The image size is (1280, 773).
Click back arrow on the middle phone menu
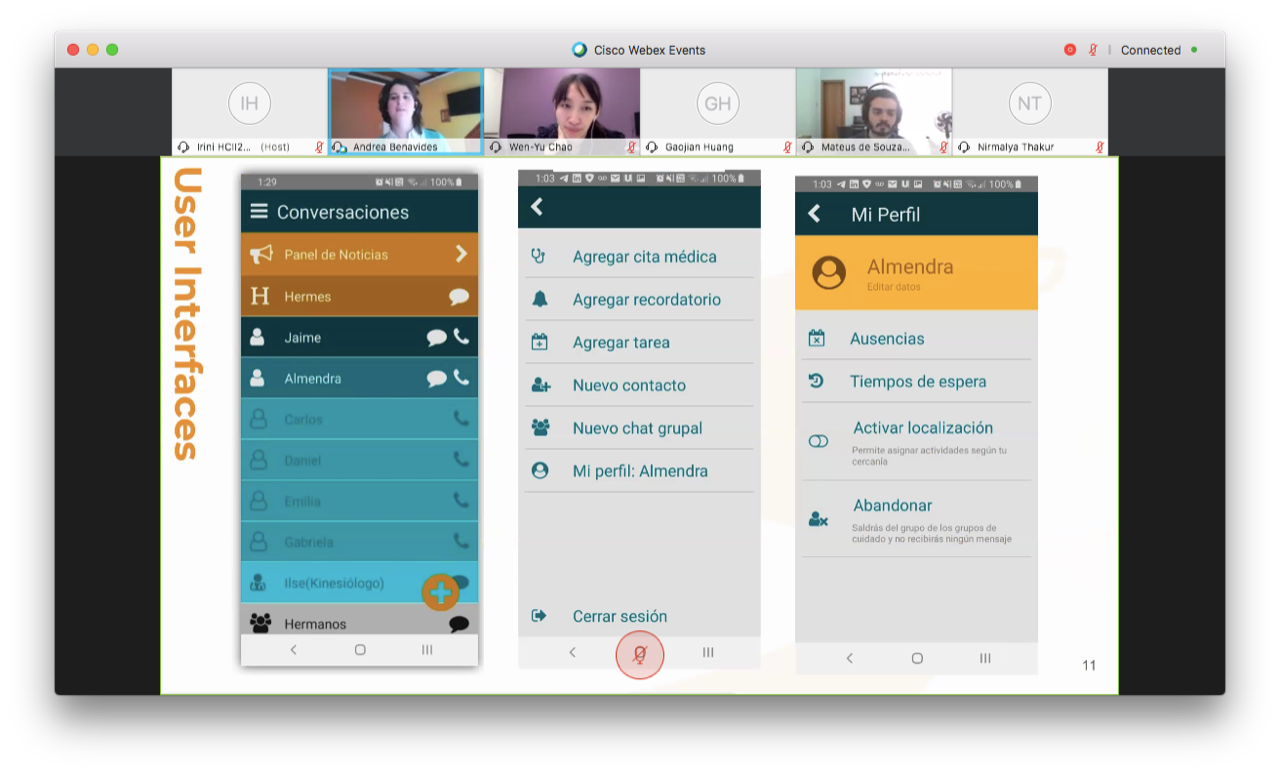pos(537,206)
